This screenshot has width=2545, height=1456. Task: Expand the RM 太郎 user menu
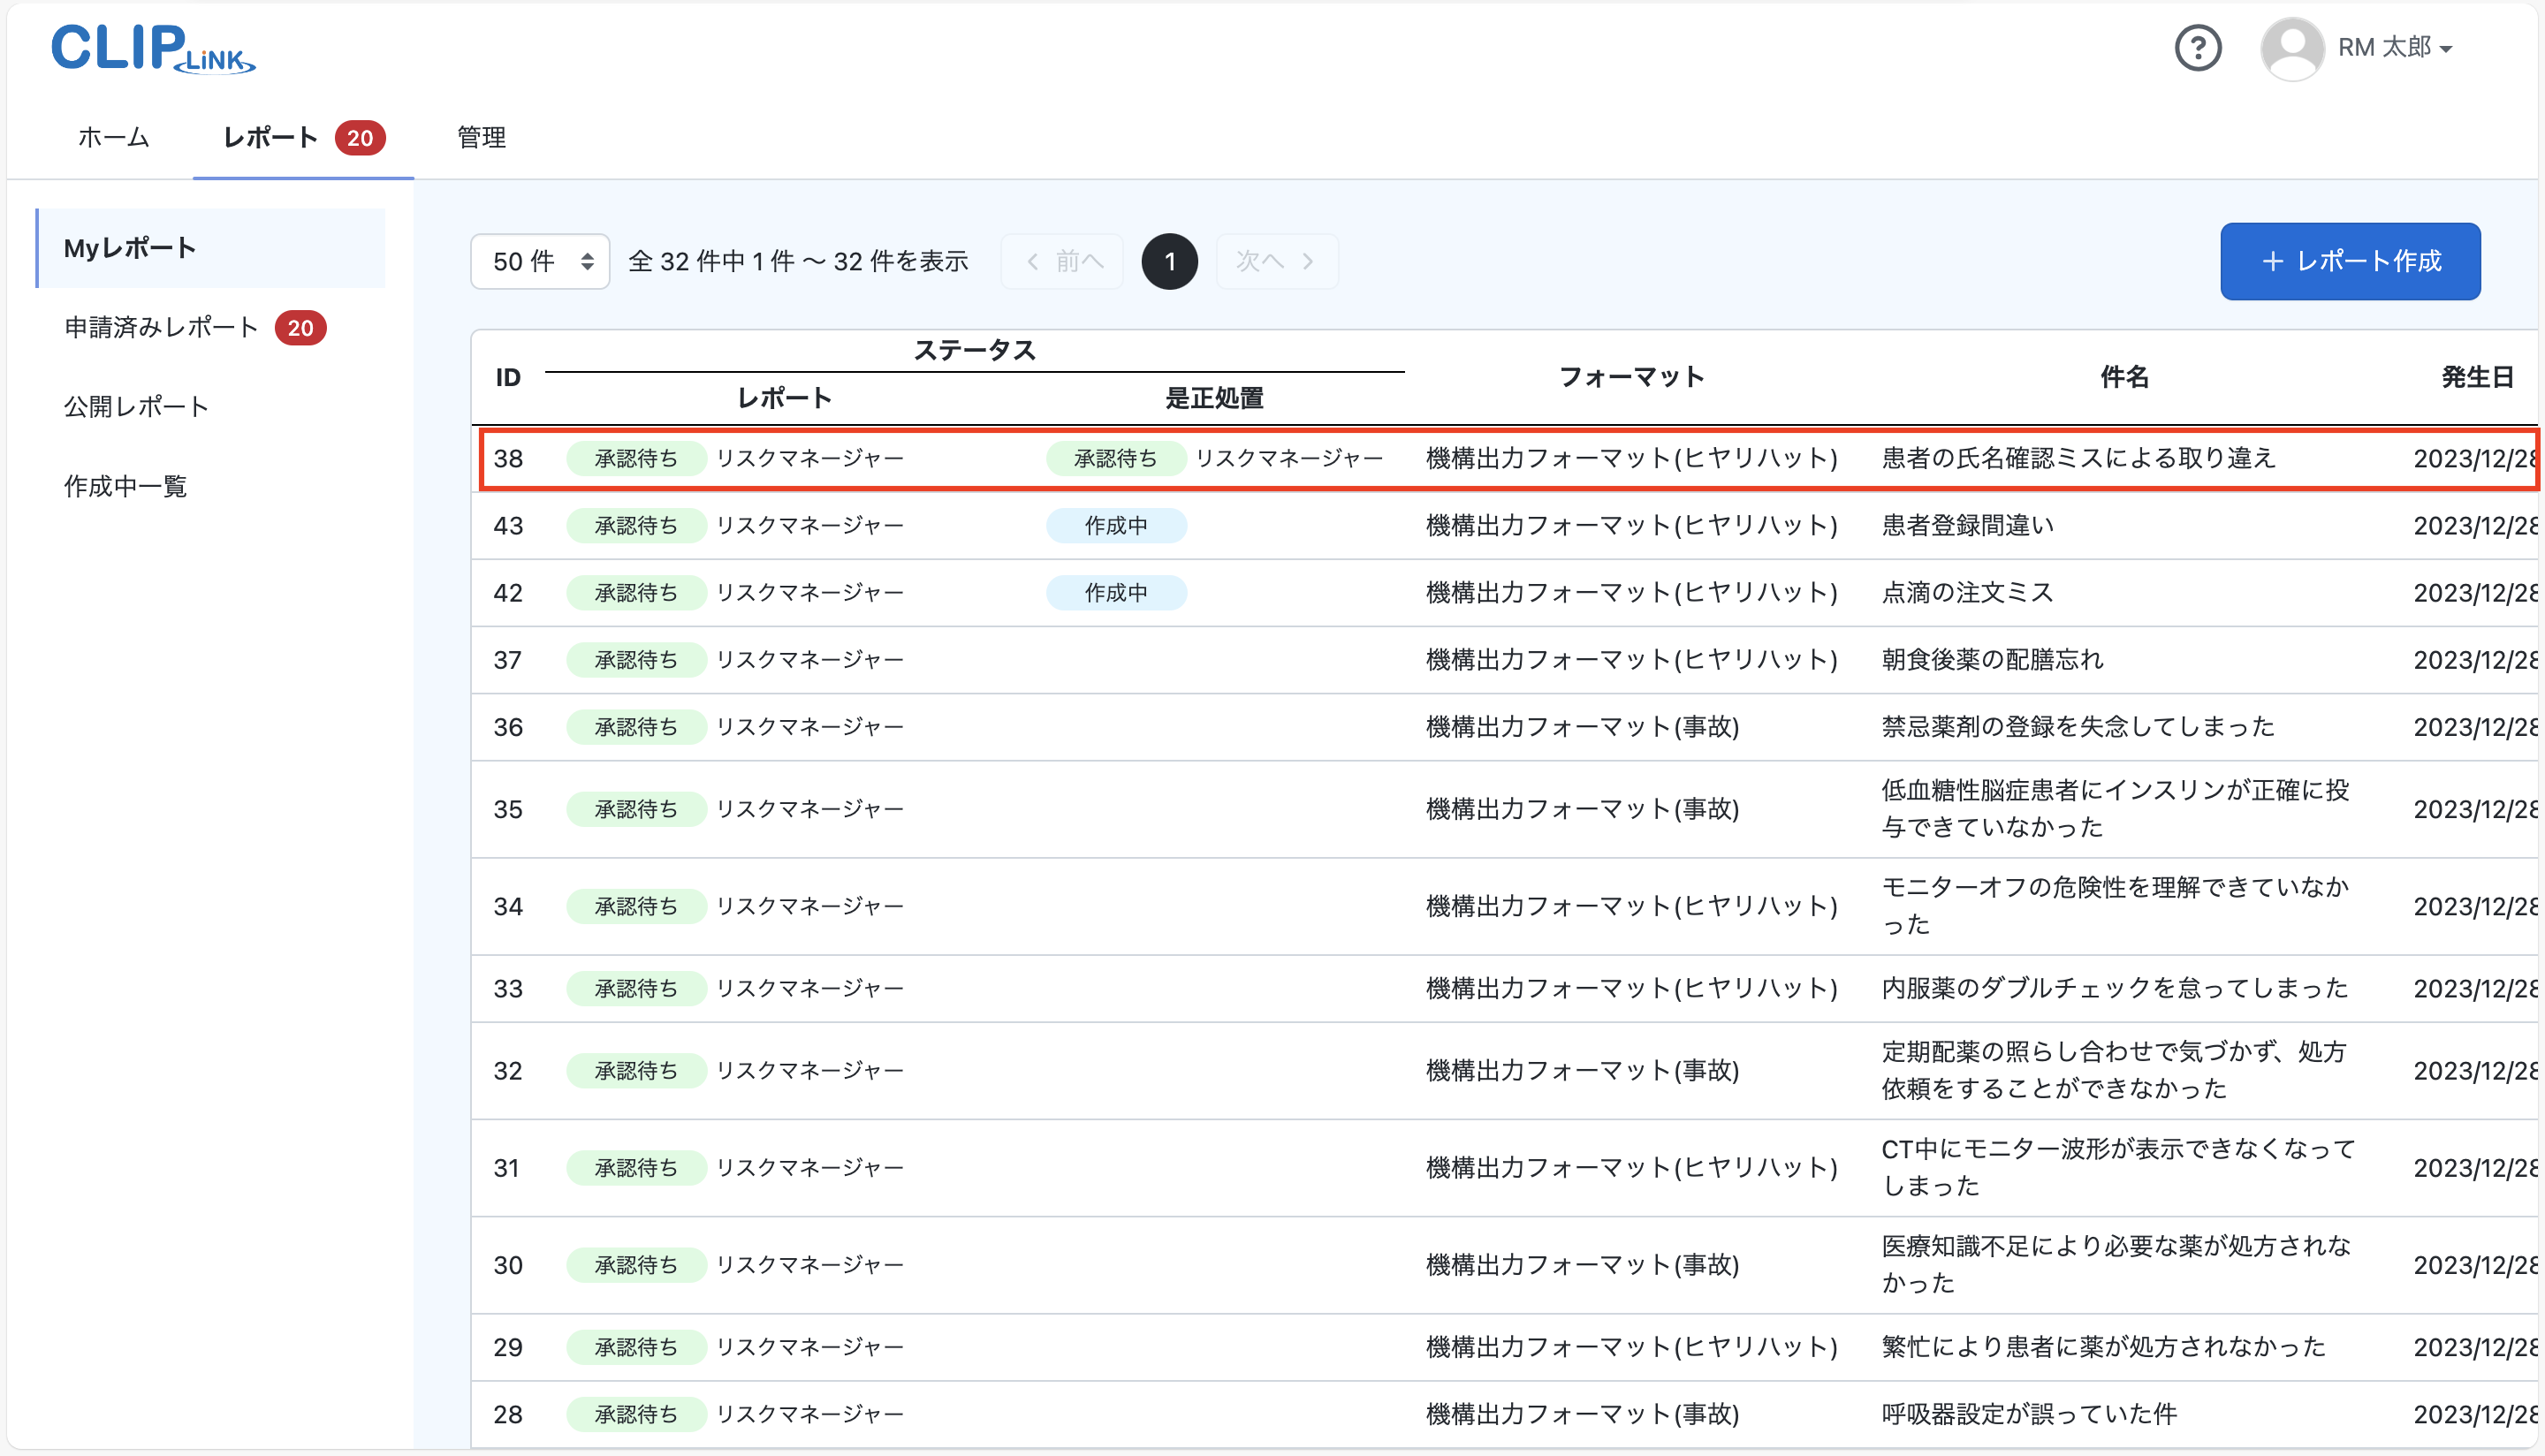pos(2395,47)
